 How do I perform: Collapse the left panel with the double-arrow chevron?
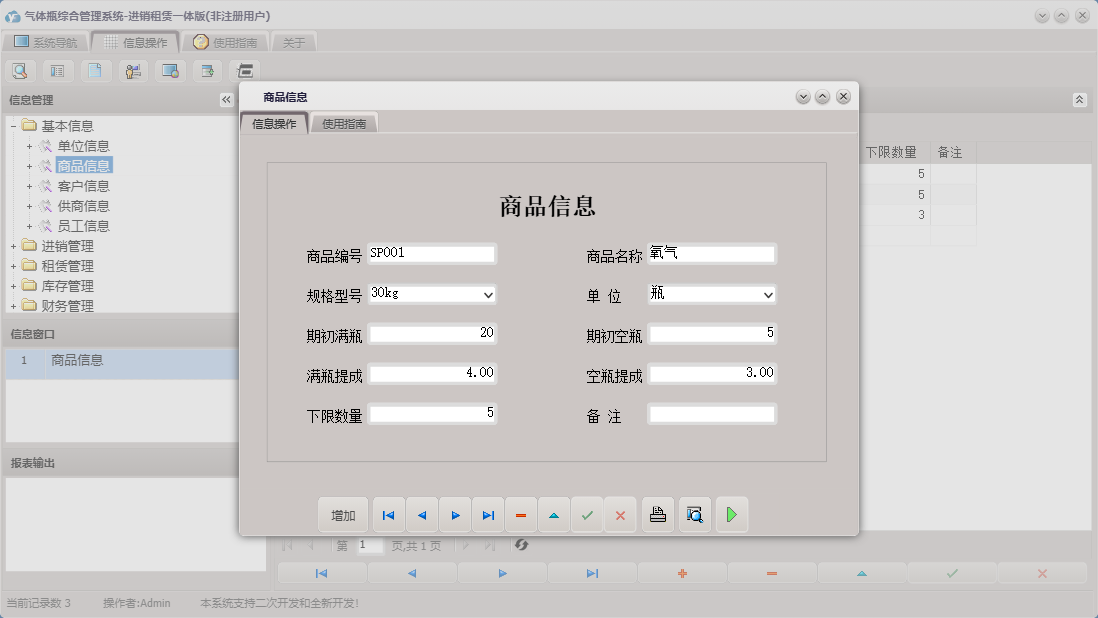pos(226,99)
